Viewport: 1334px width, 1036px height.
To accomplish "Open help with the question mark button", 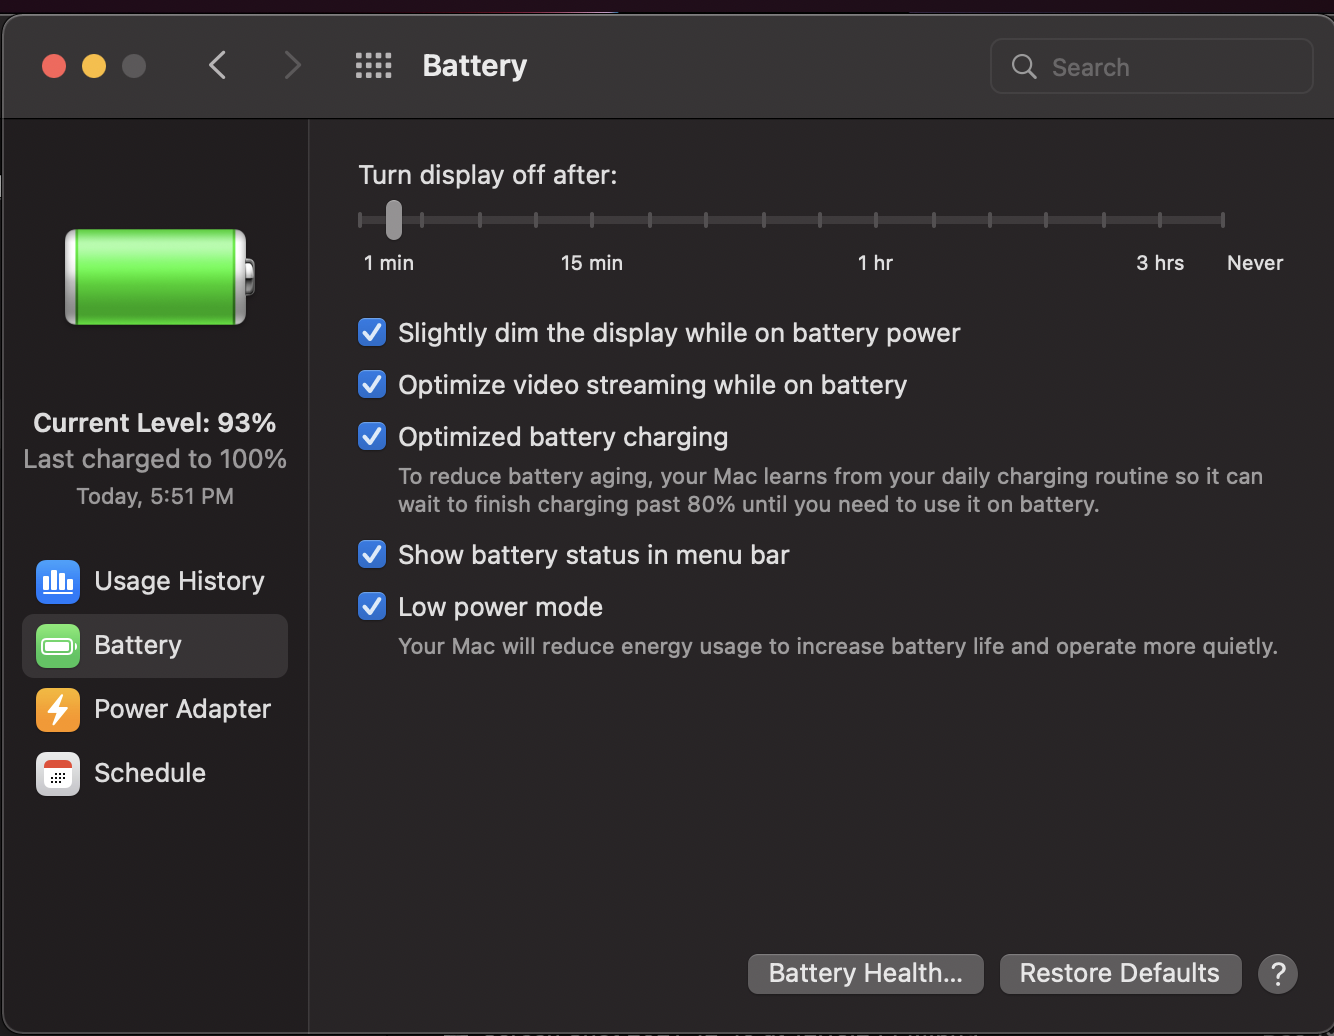I will [x=1278, y=973].
